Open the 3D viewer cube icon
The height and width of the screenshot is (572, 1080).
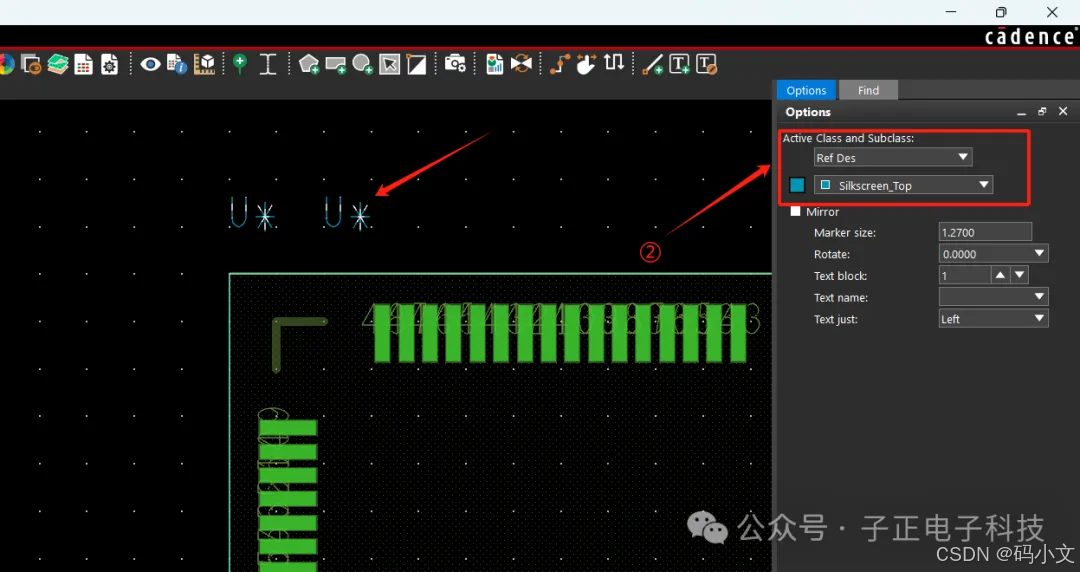pyautogui.click(x=205, y=65)
